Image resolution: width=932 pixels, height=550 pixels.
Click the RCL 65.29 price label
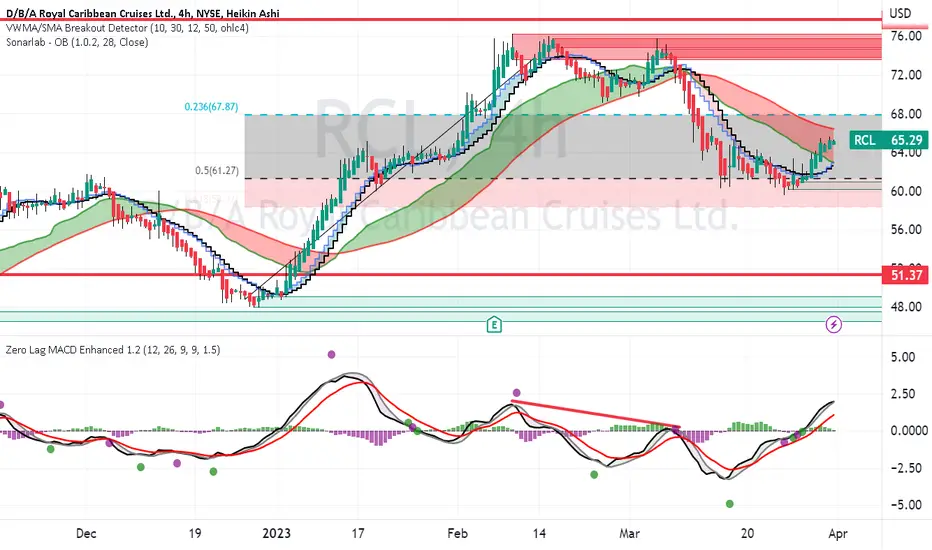click(888, 140)
